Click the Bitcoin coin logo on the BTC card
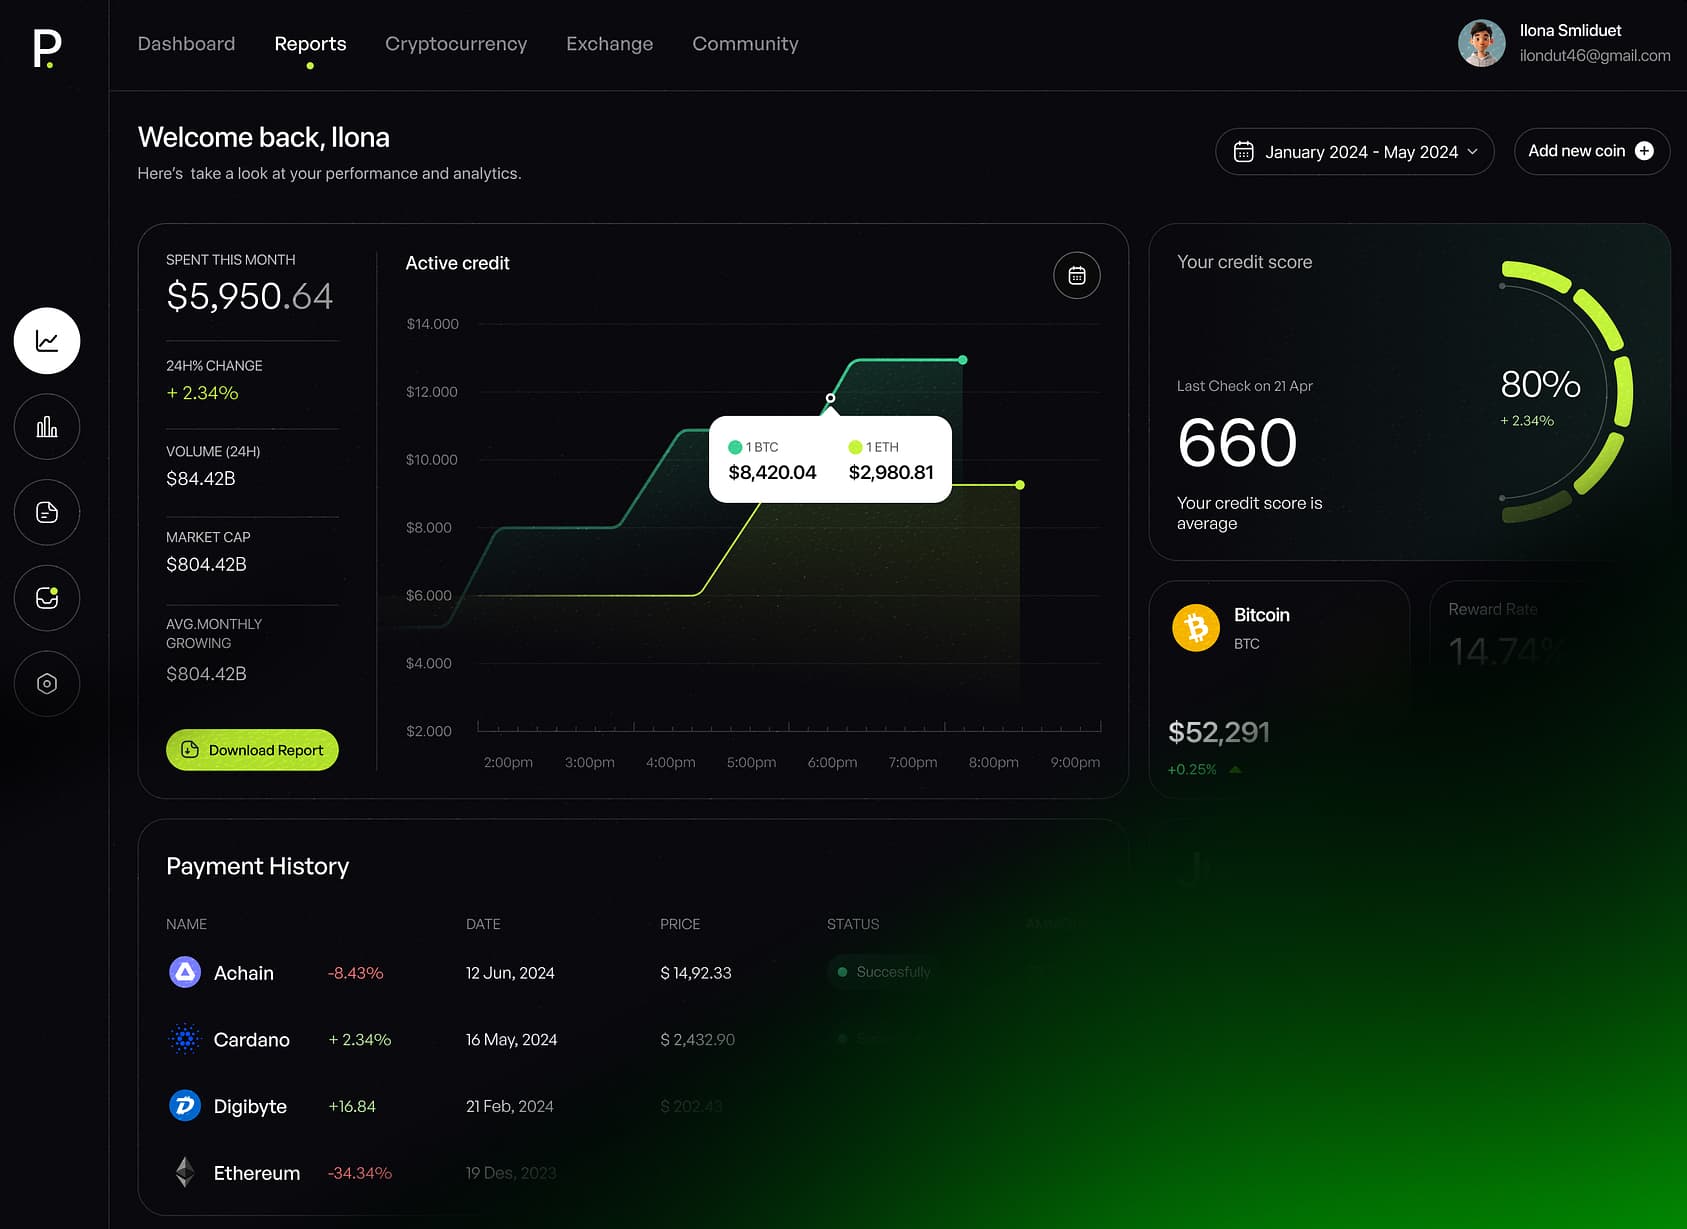This screenshot has height=1229, width=1687. 1196,627
